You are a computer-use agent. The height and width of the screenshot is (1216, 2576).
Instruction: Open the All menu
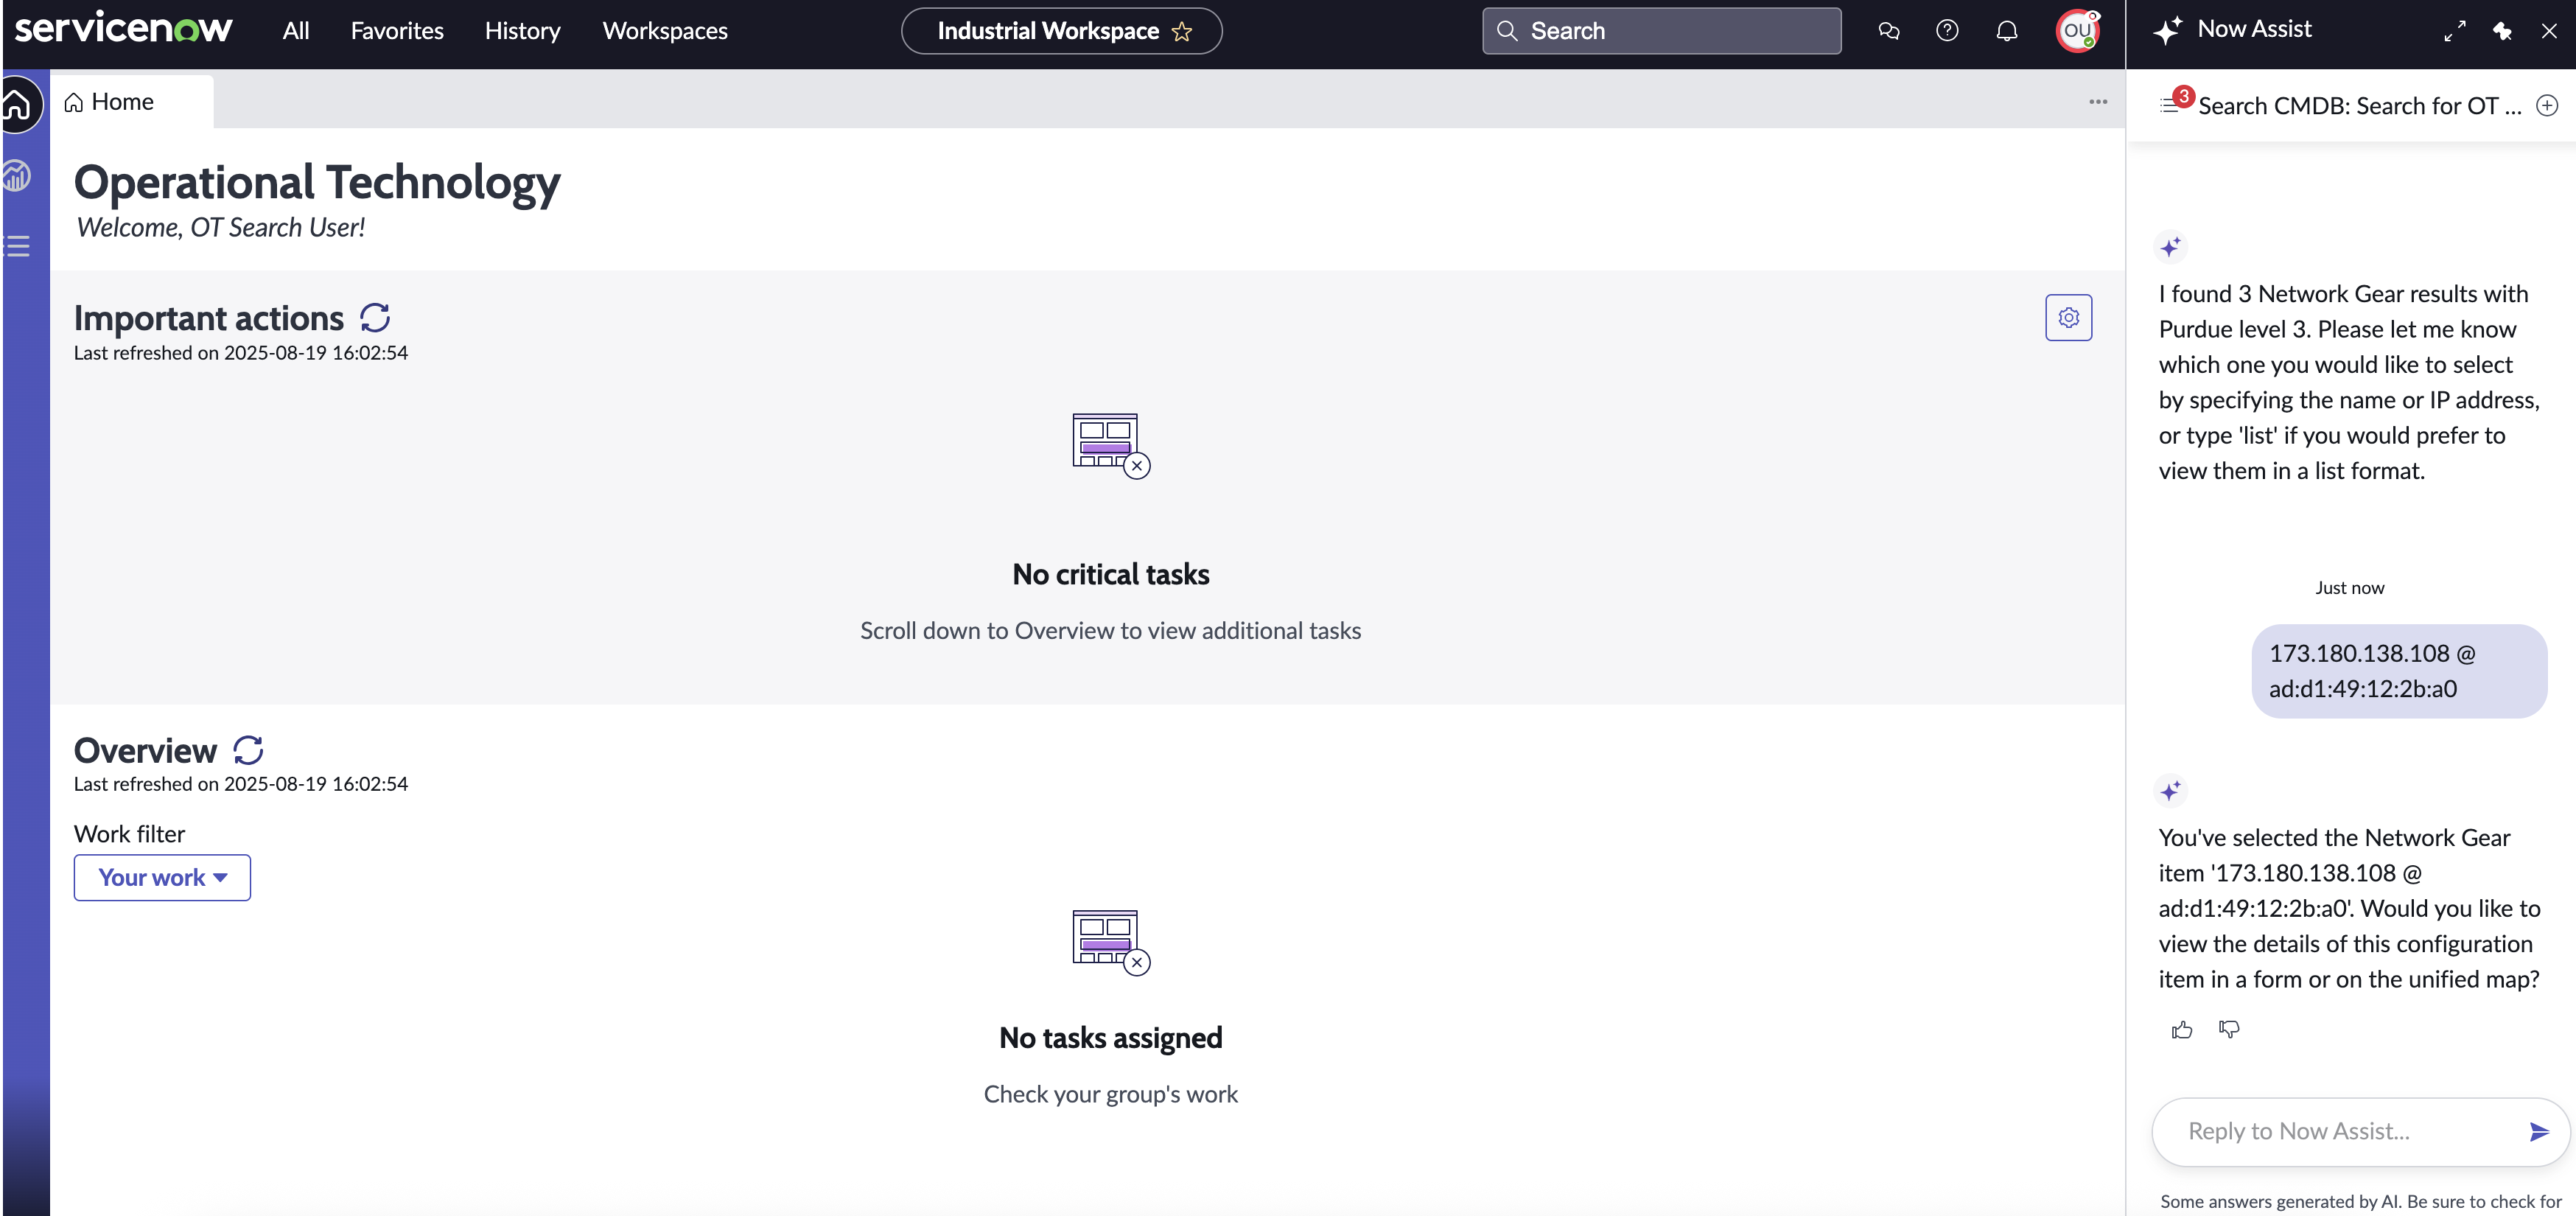[296, 31]
